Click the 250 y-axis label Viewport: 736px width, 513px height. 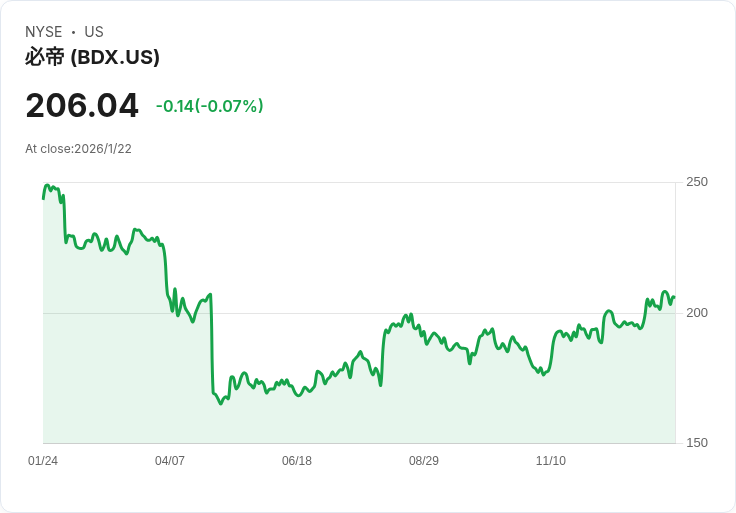tap(696, 182)
